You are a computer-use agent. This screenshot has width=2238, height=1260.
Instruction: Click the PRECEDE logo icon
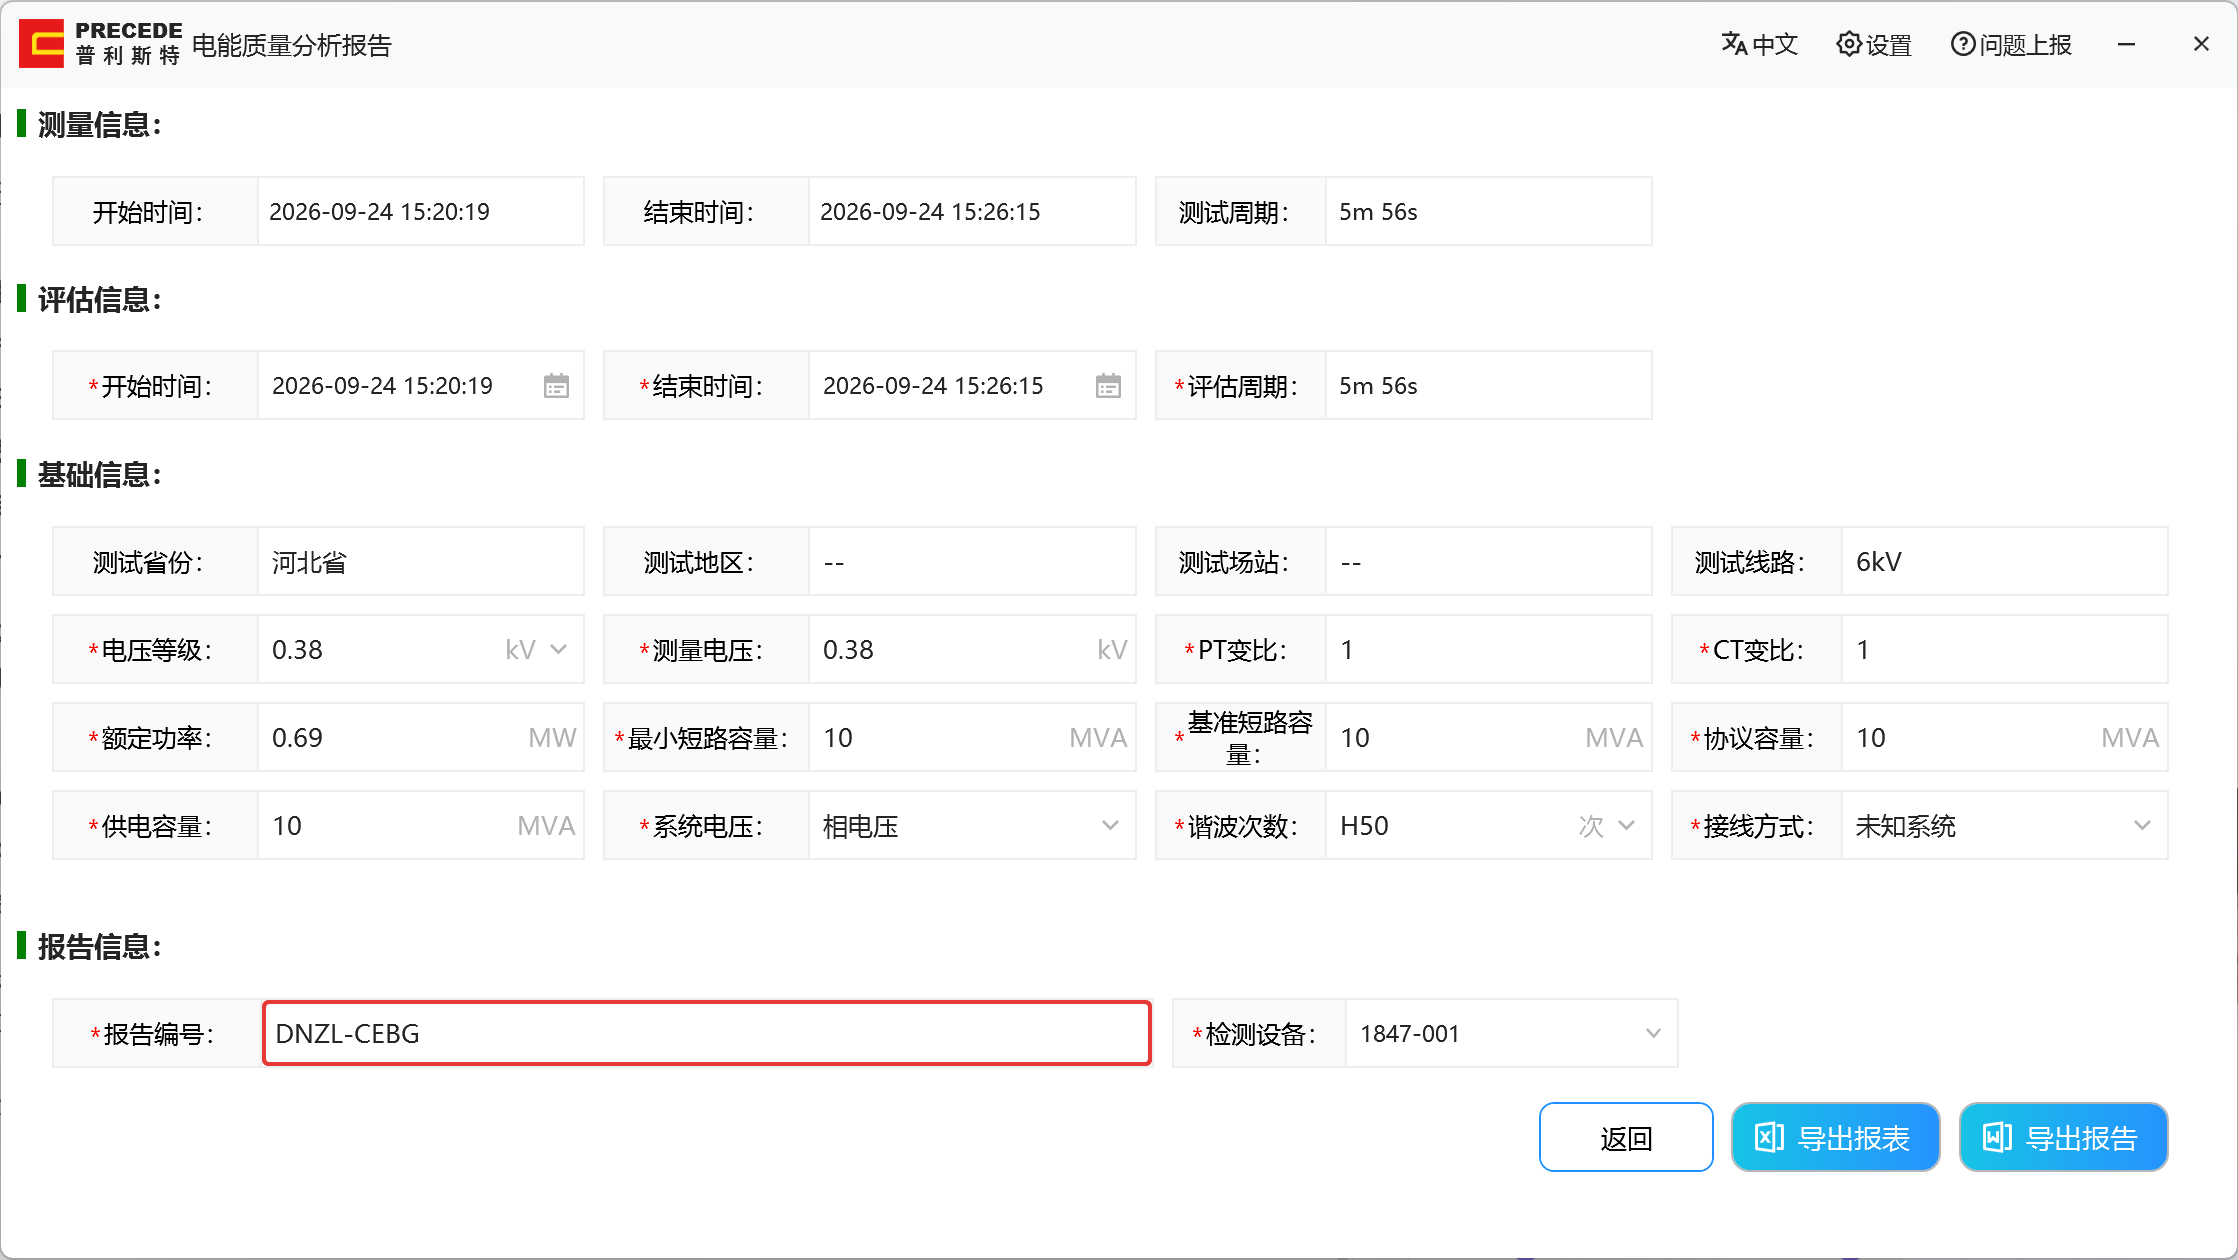coord(42,44)
